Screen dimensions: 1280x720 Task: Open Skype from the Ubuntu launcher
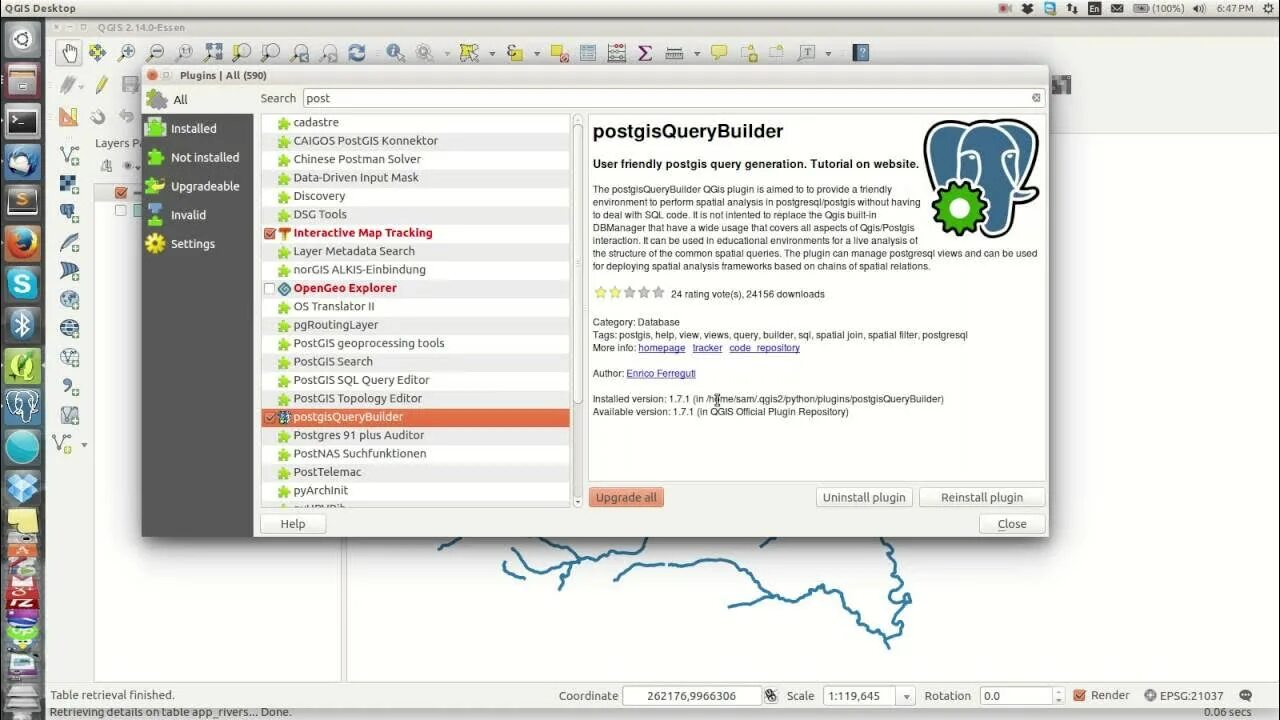pyautogui.click(x=22, y=284)
